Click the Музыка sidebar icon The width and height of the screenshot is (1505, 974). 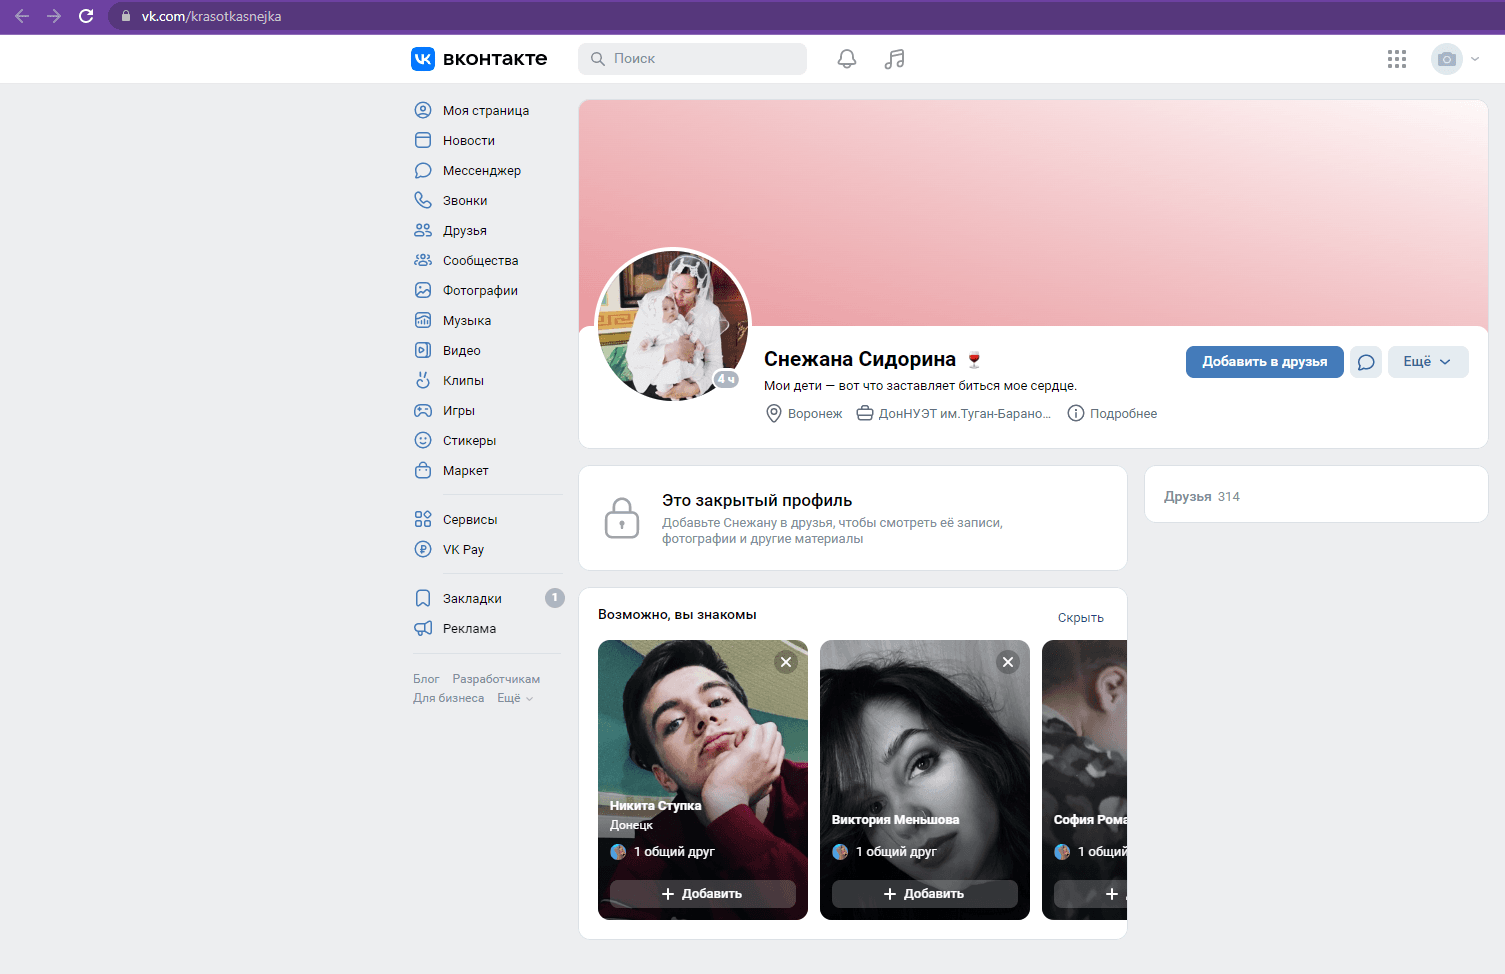pyautogui.click(x=423, y=320)
